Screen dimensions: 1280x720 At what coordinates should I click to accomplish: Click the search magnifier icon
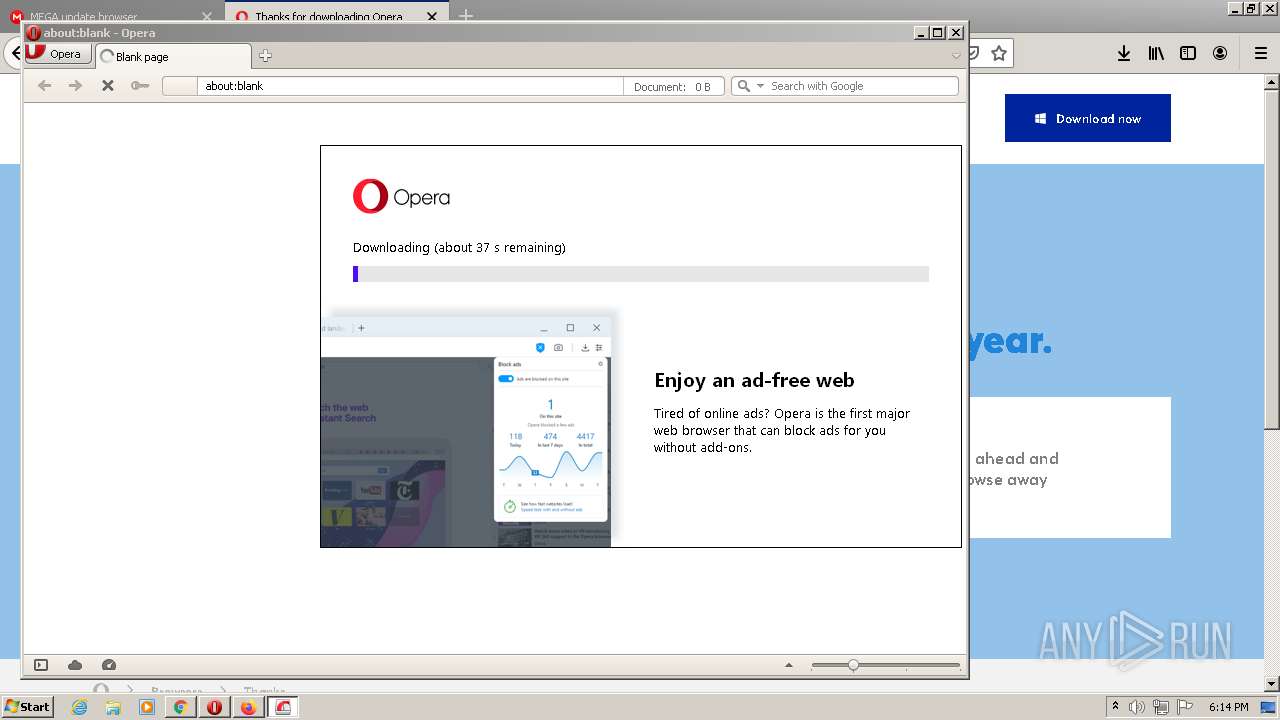743,86
